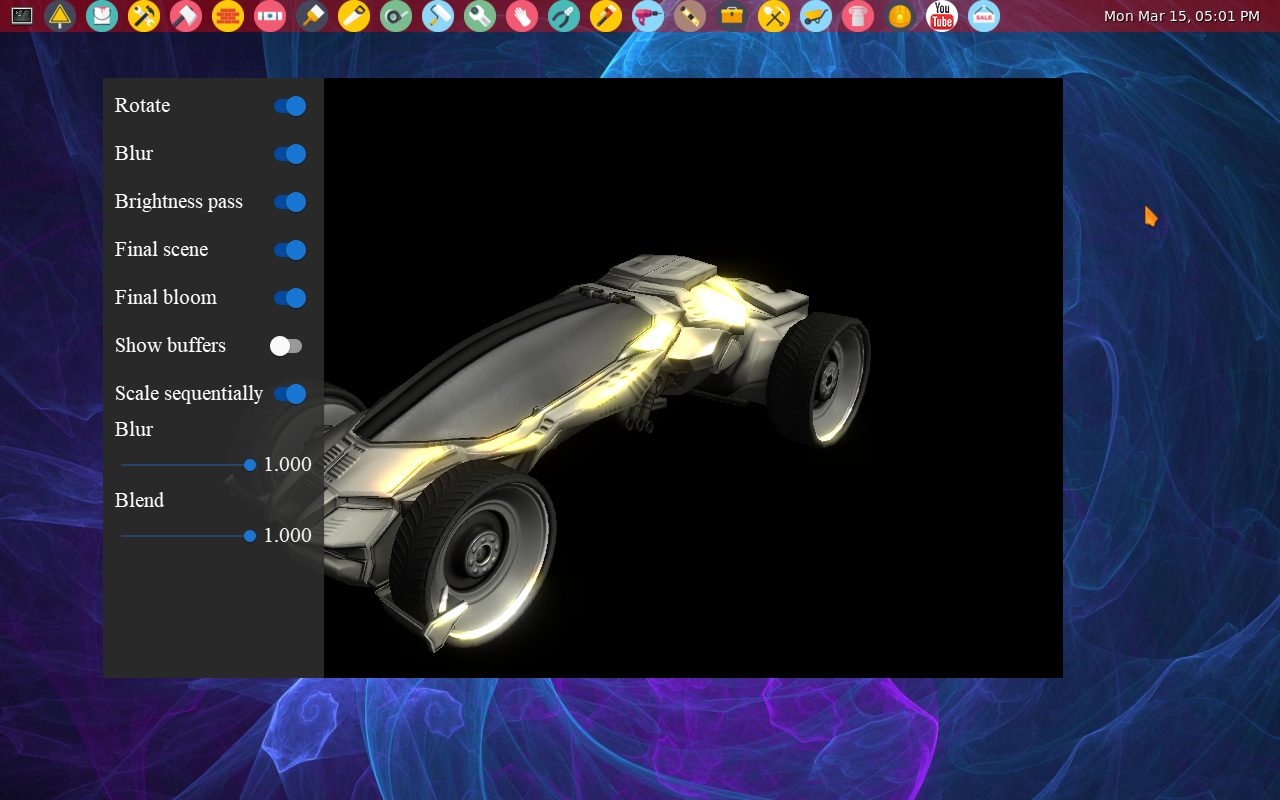The image size is (1280, 800).
Task: Click the brown bubble level icon
Action: [x=690, y=16]
